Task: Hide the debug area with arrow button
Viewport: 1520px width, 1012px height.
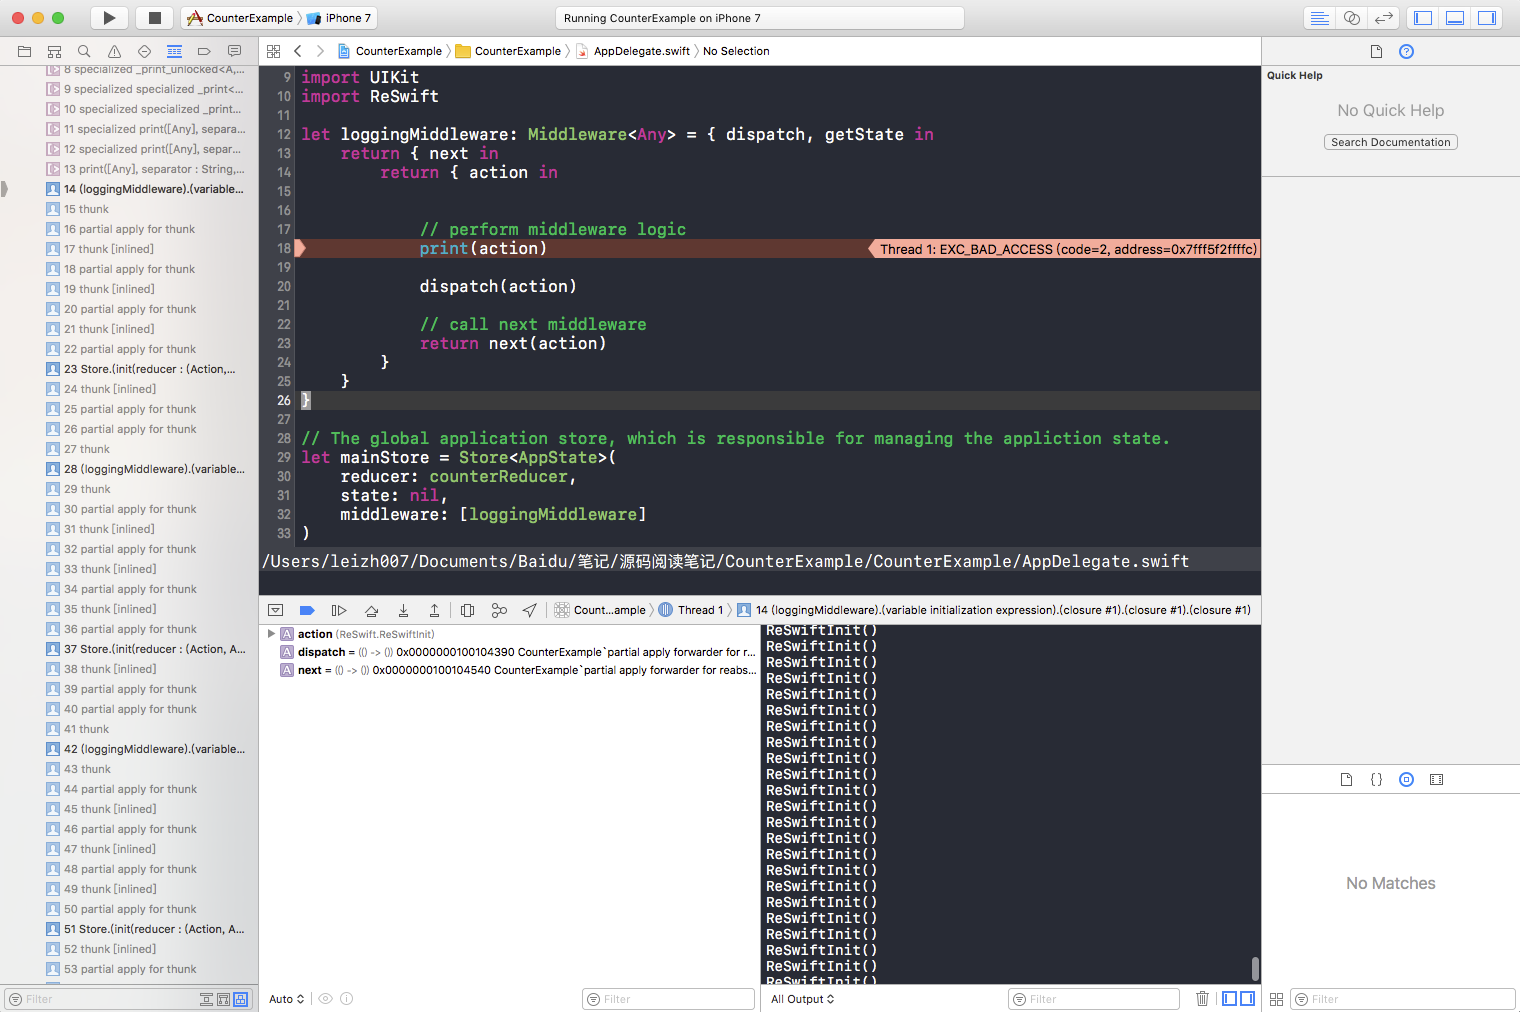Action: pos(276,610)
